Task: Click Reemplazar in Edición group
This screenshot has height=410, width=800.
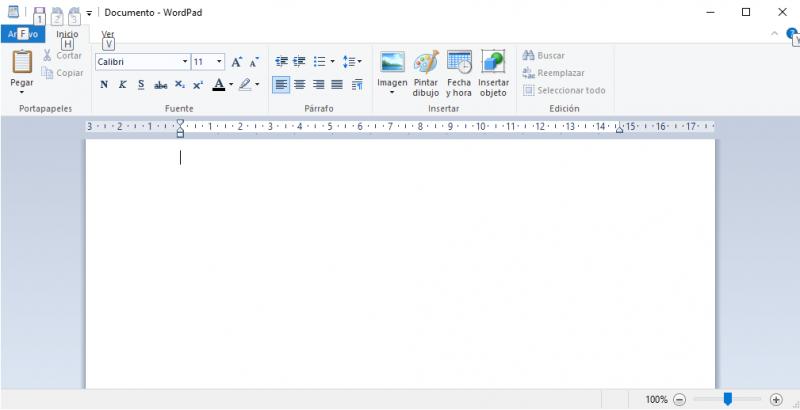Action: point(553,73)
